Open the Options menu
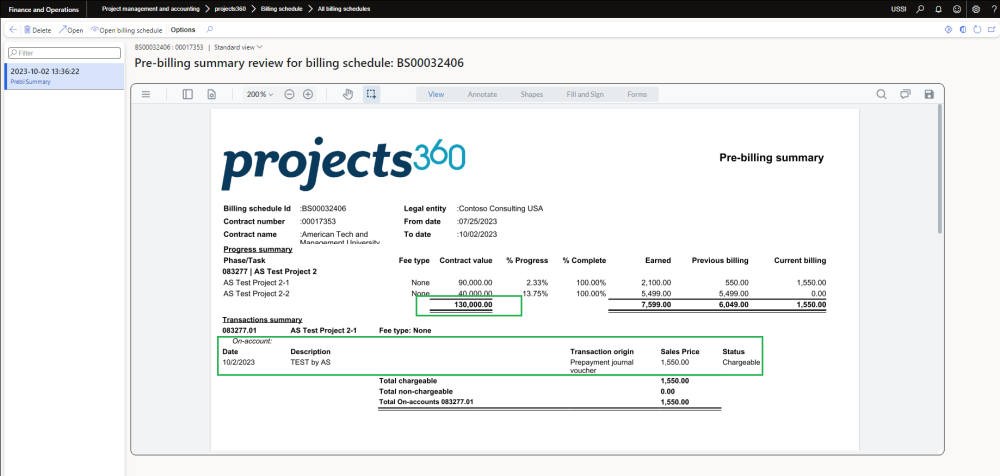Viewport: 1000px width, 476px height. [183, 30]
